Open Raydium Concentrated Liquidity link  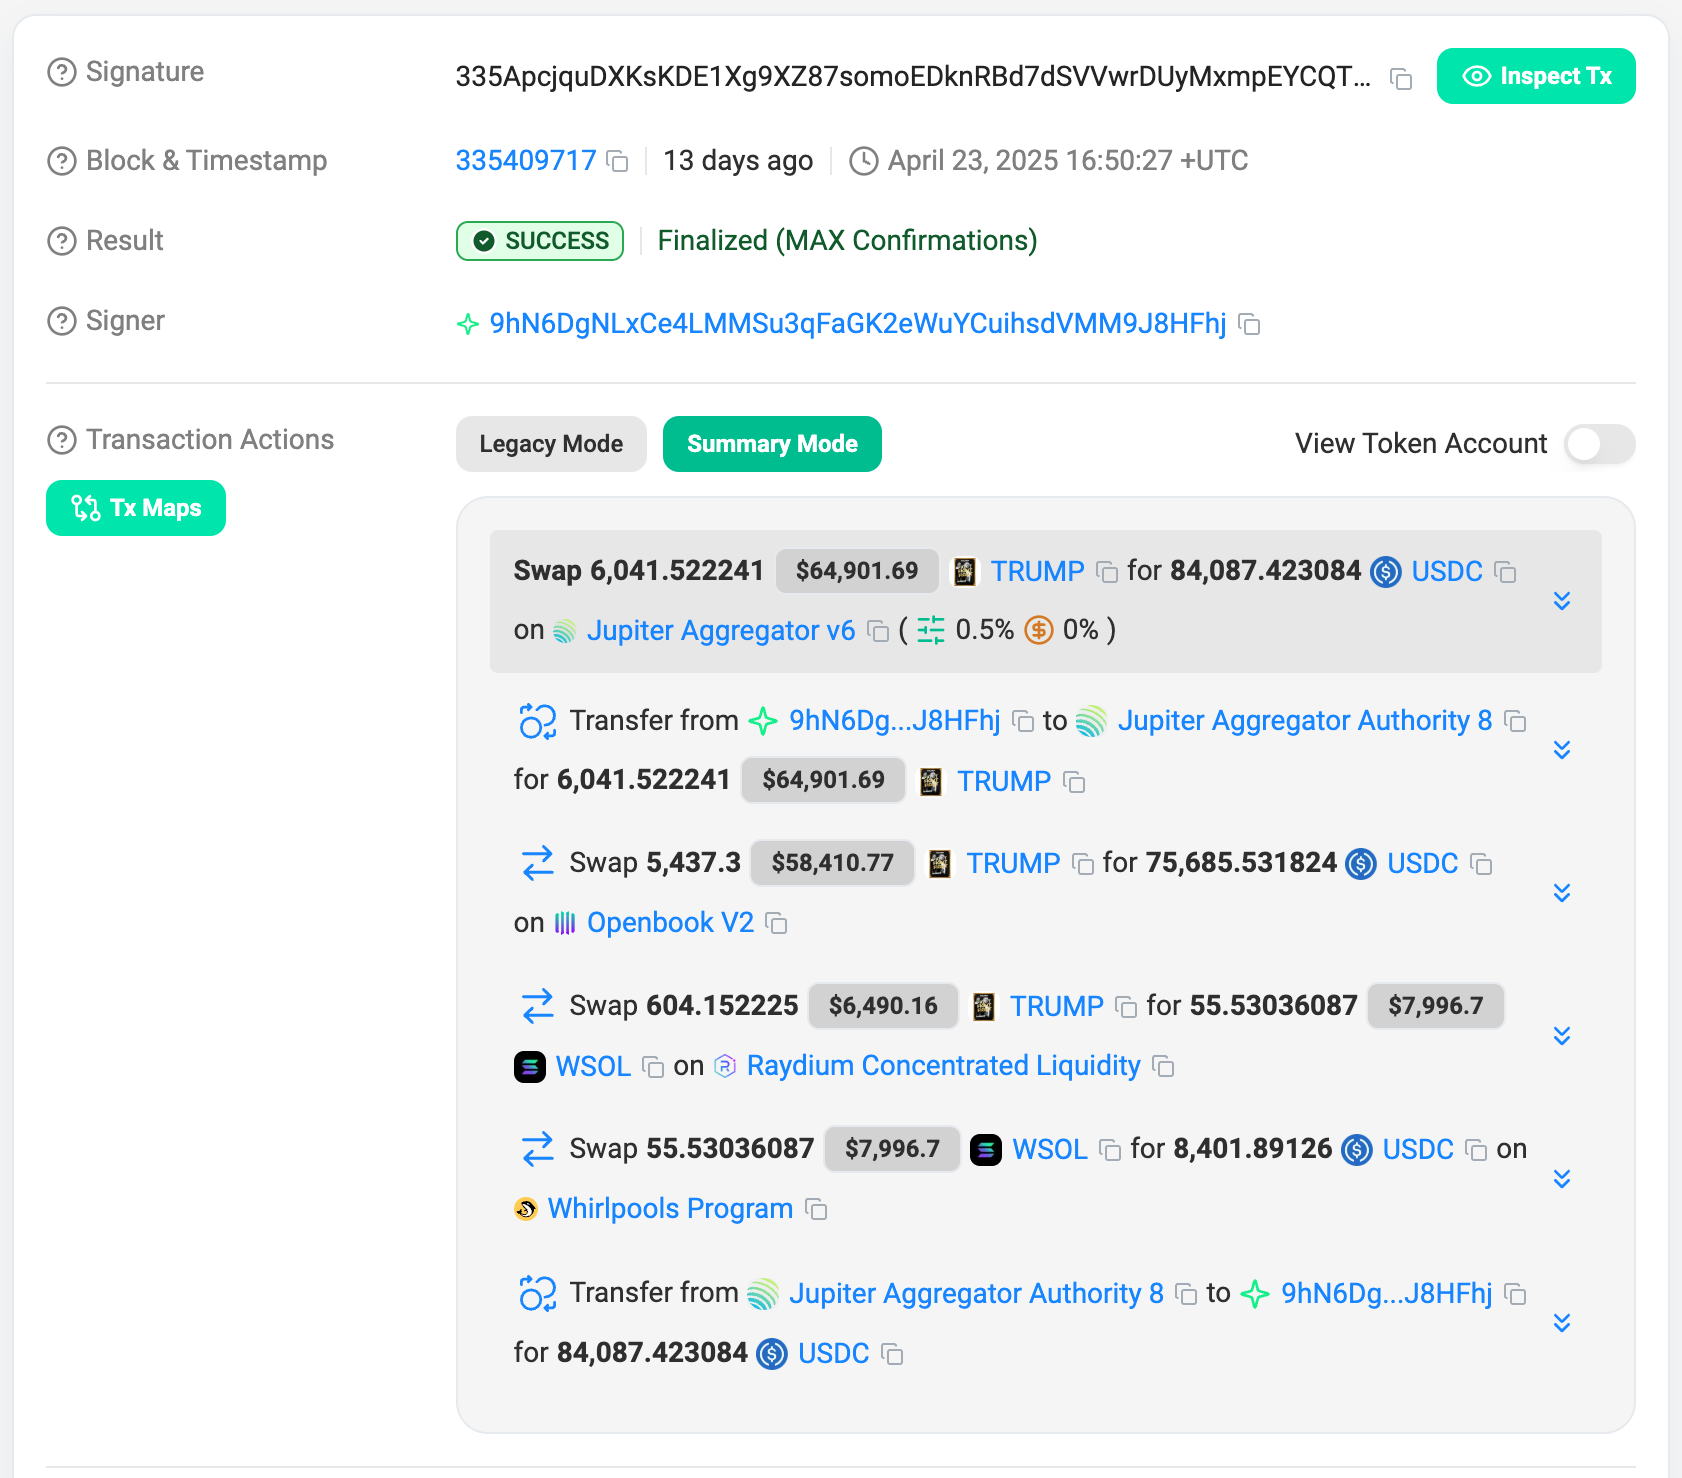point(943,1066)
